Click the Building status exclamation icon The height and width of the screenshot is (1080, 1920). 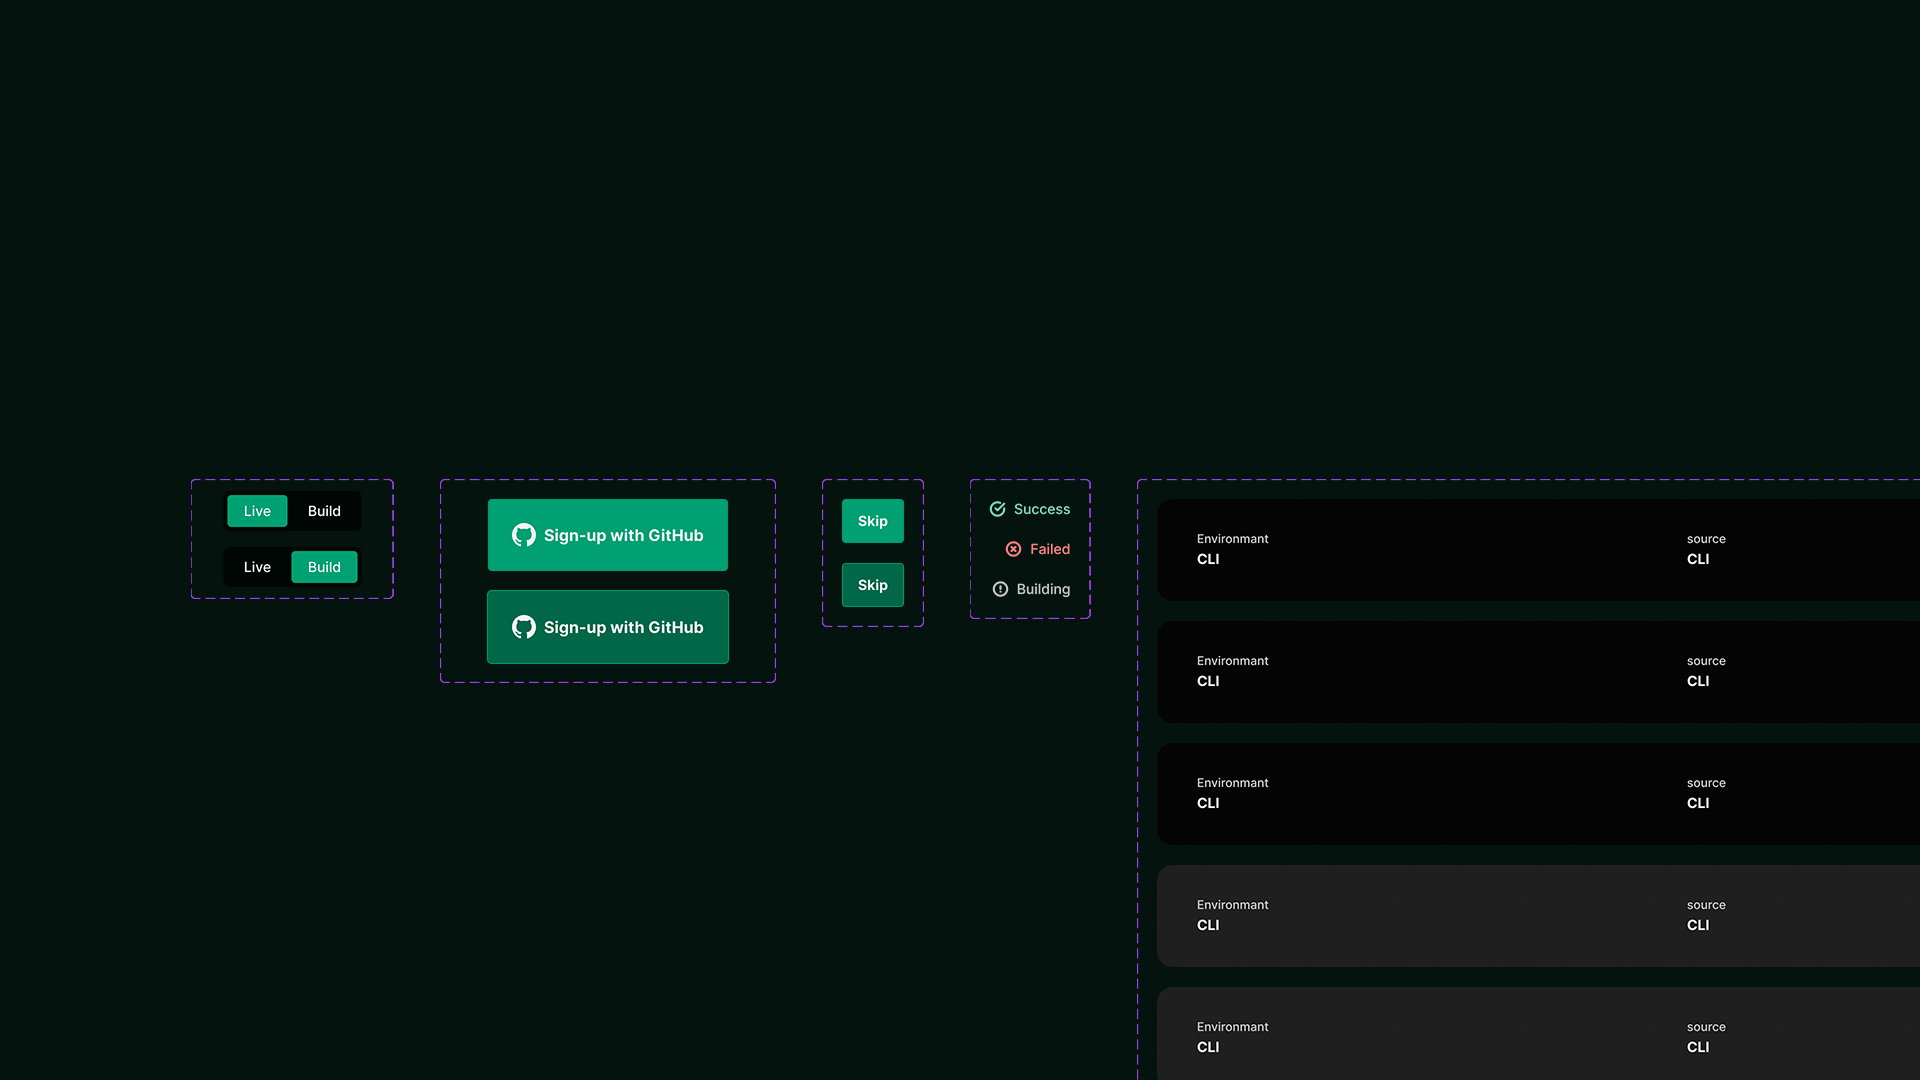[1000, 589]
